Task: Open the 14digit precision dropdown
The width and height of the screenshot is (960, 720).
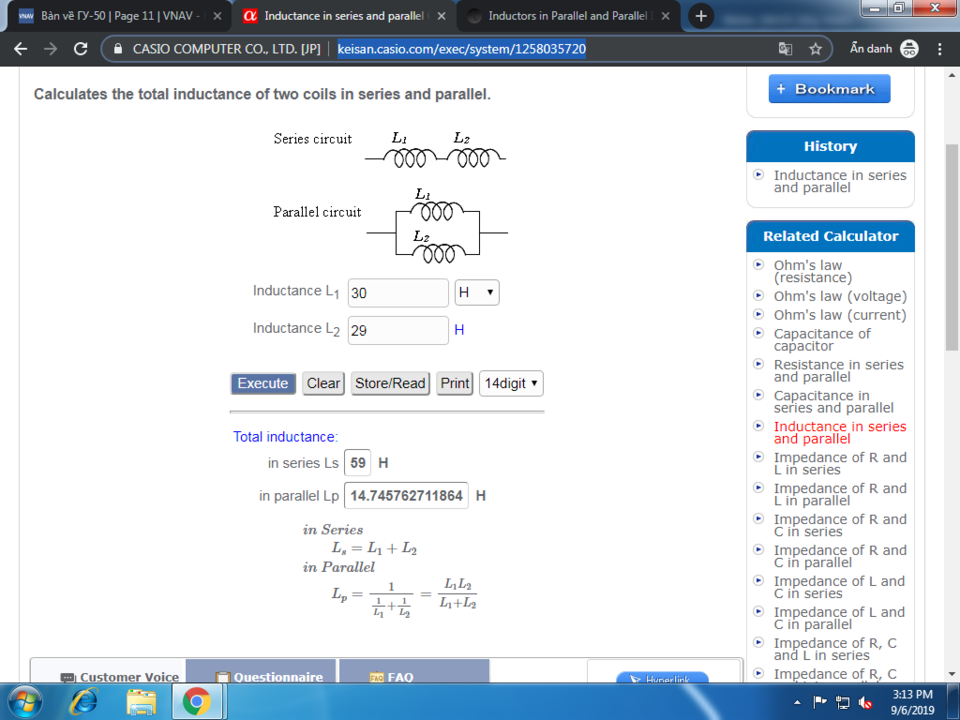Action: (x=511, y=383)
